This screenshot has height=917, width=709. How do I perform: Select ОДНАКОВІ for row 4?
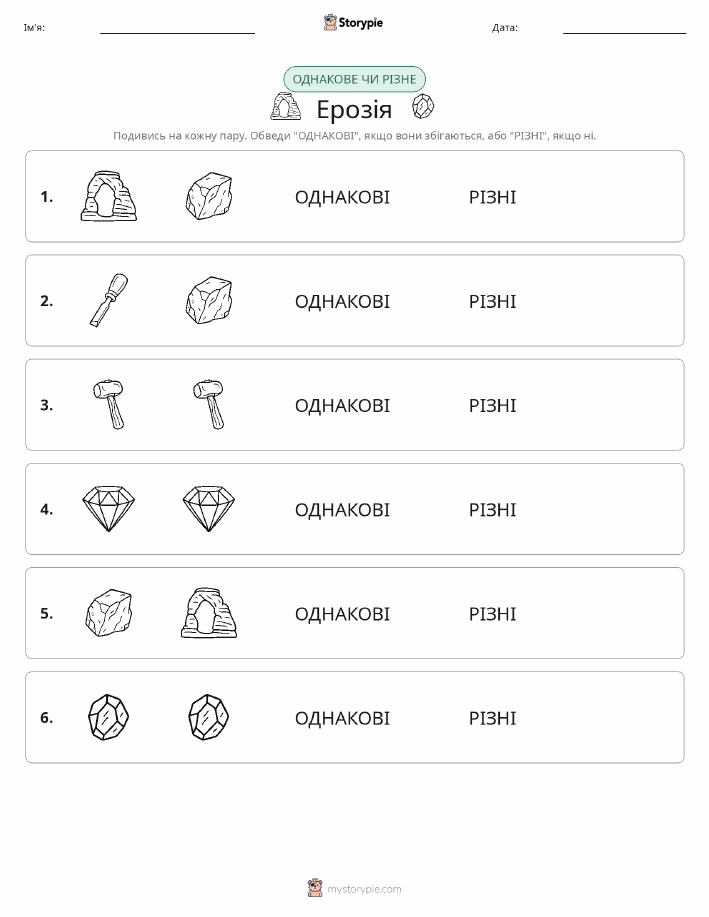342,509
